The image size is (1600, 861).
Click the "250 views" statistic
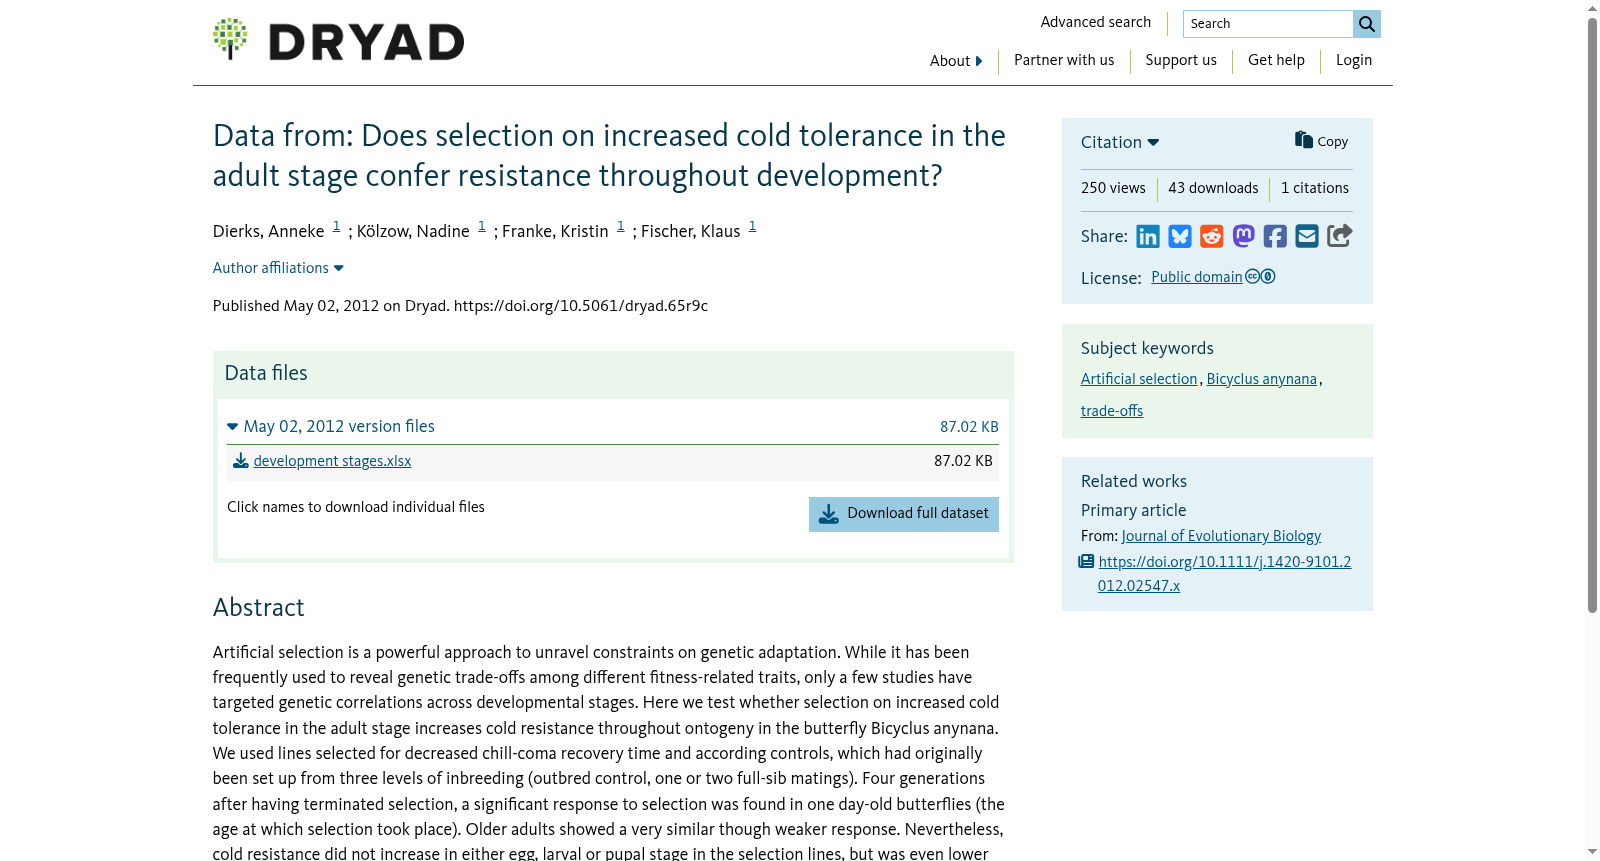pyautogui.click(x=1113, y=188)
